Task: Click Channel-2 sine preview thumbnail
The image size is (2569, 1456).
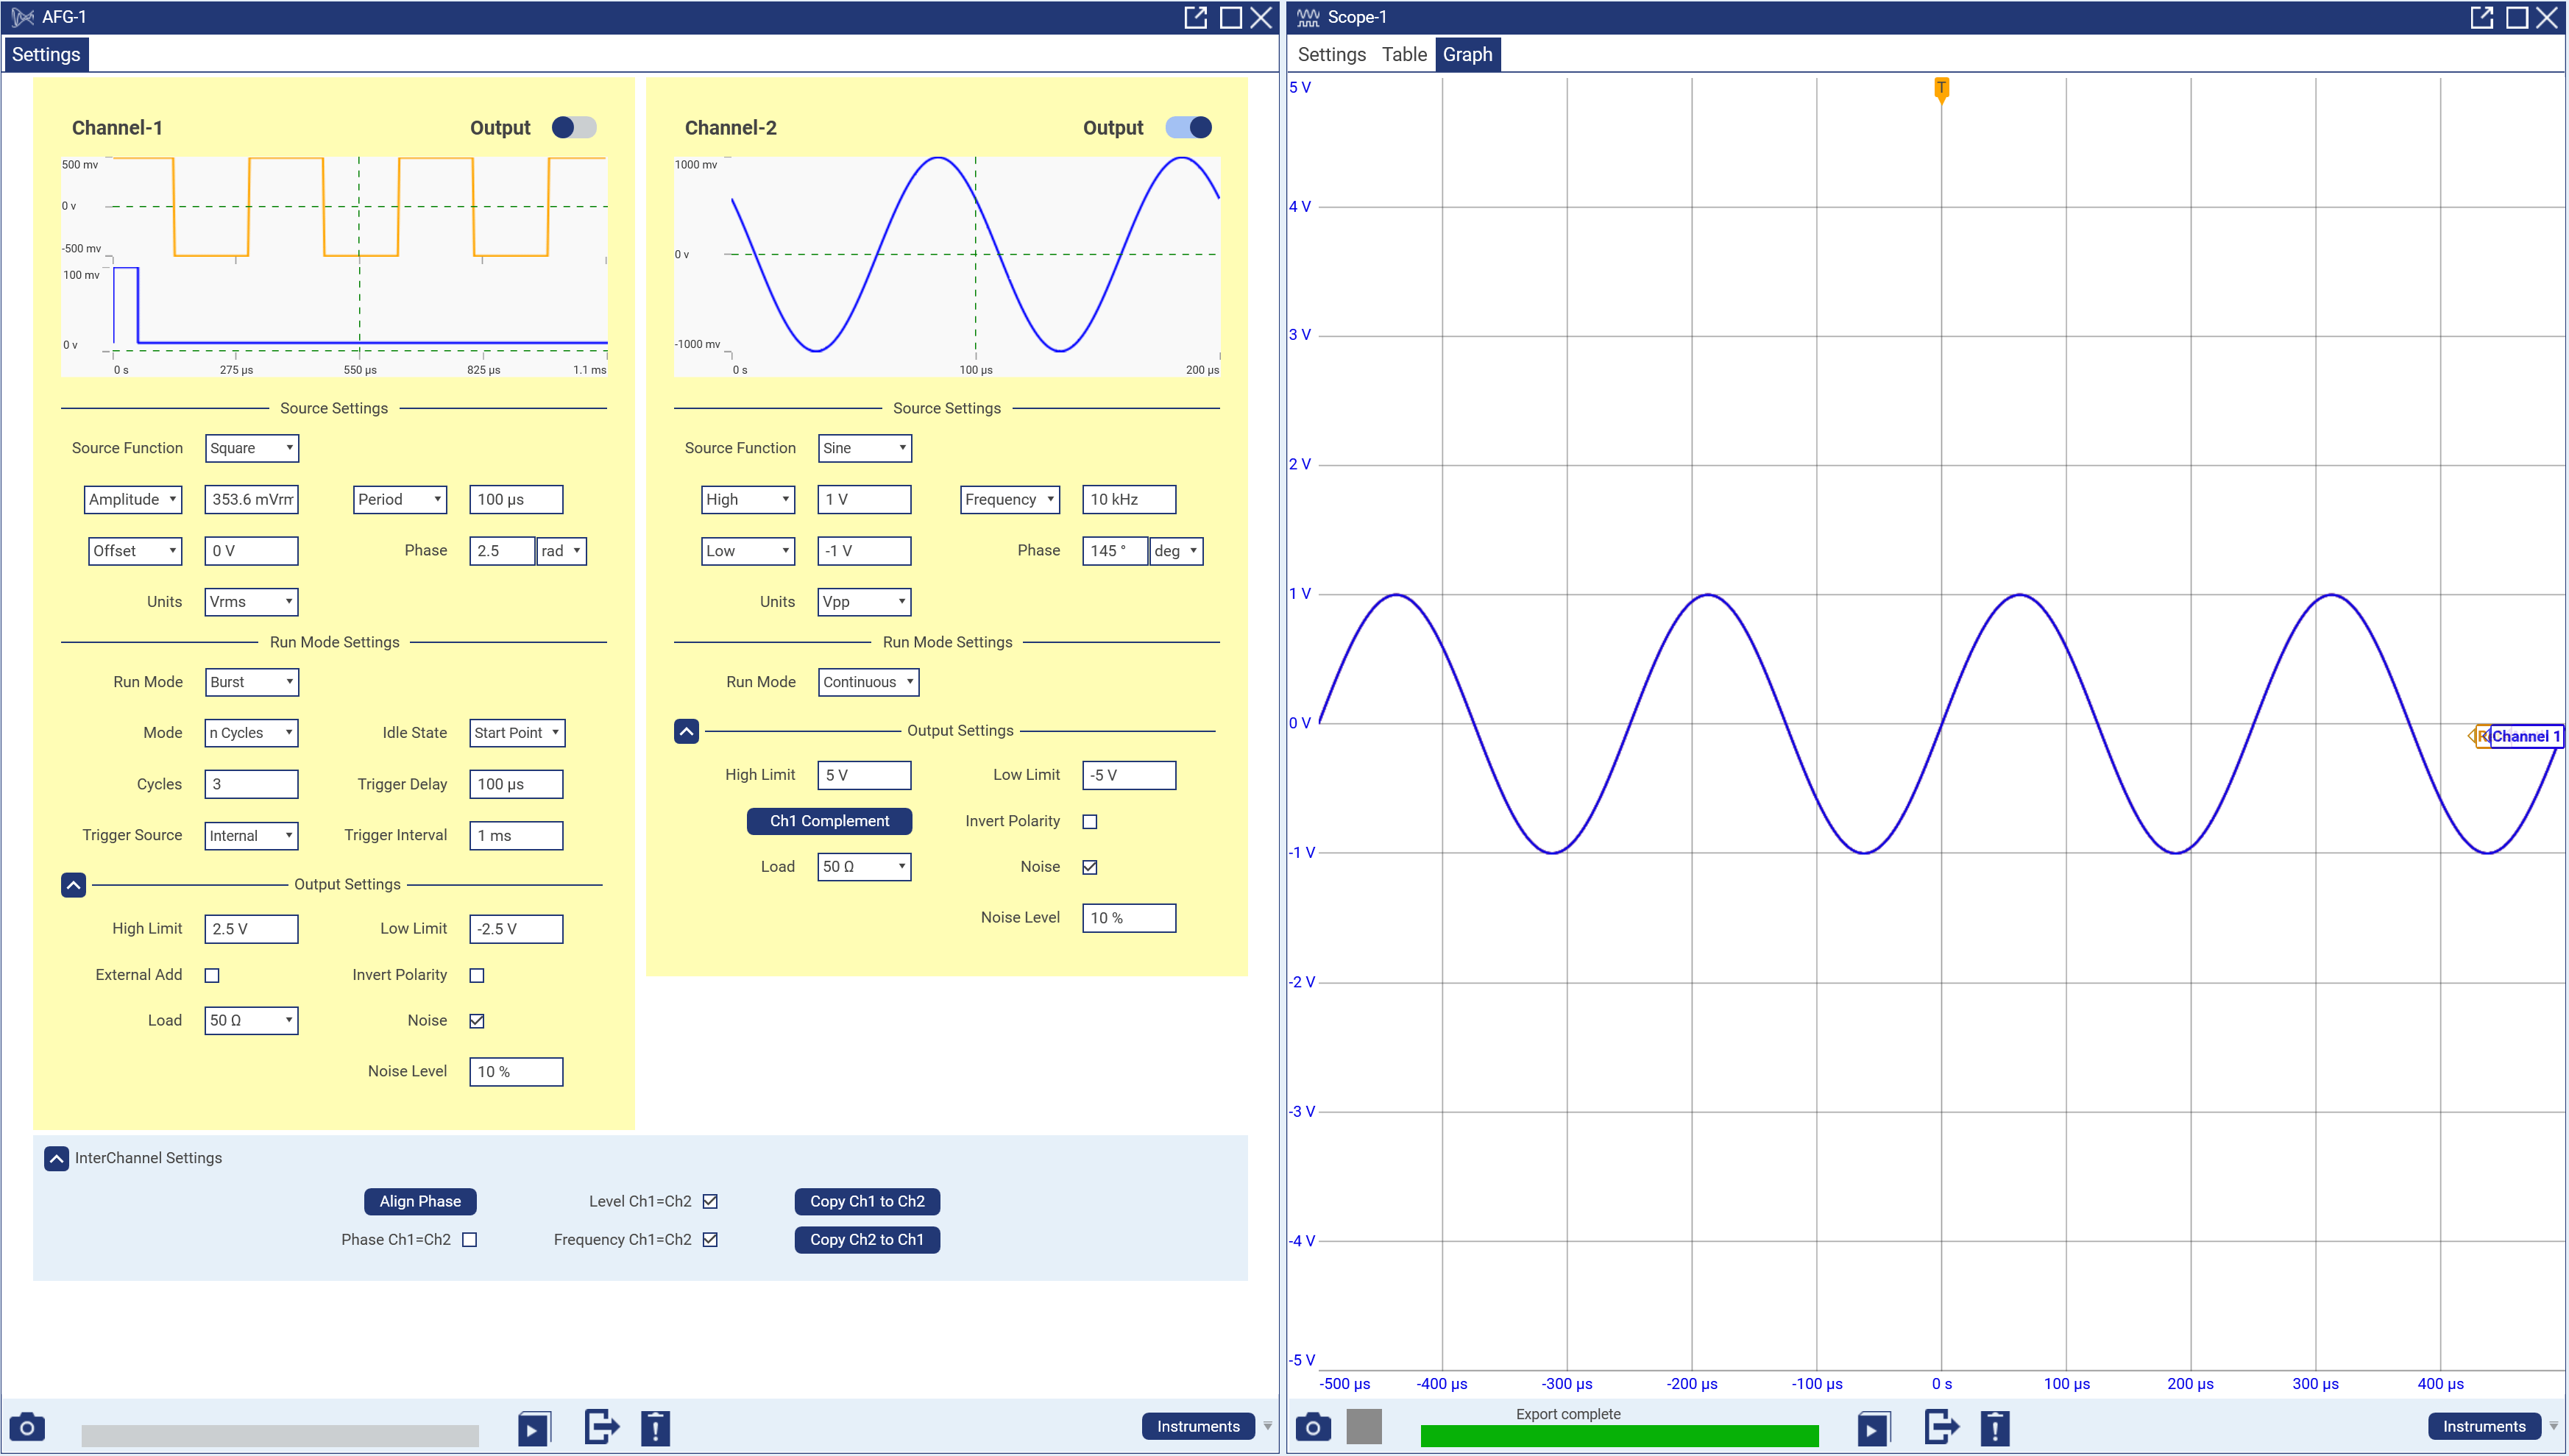Action: click(x=947, y=266)
